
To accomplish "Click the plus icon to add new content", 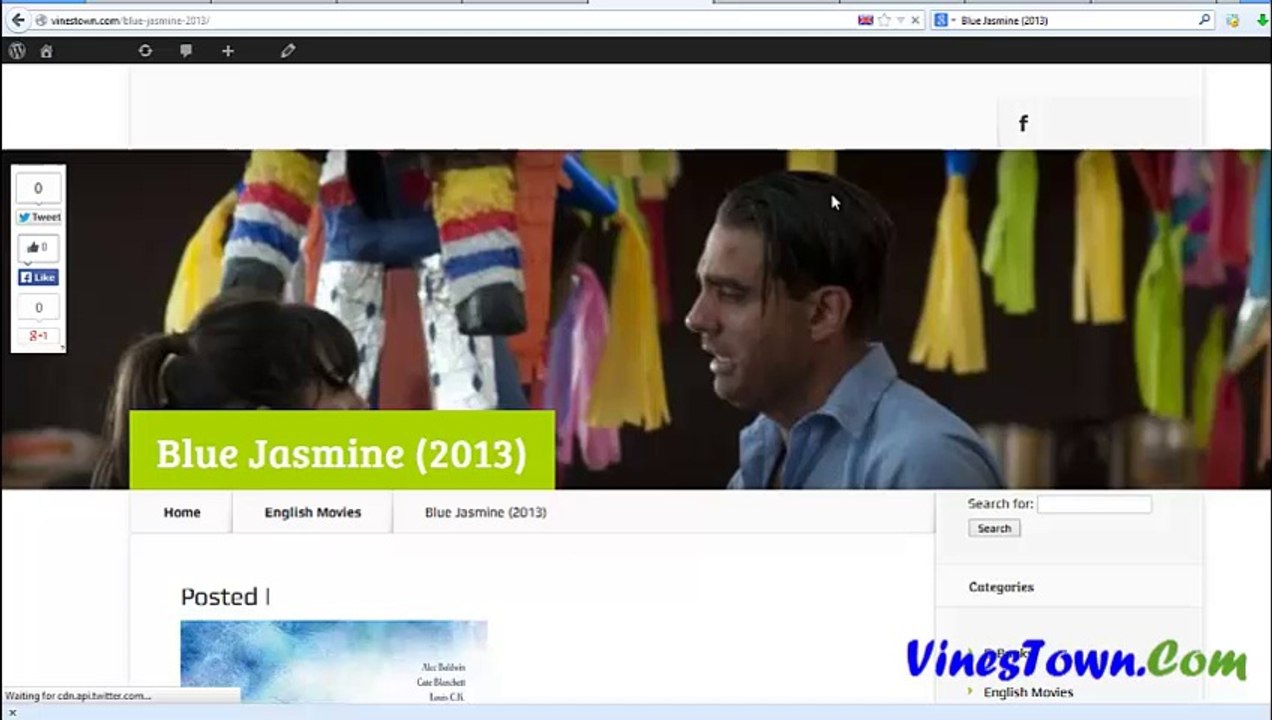I will [x=228, y=51].
